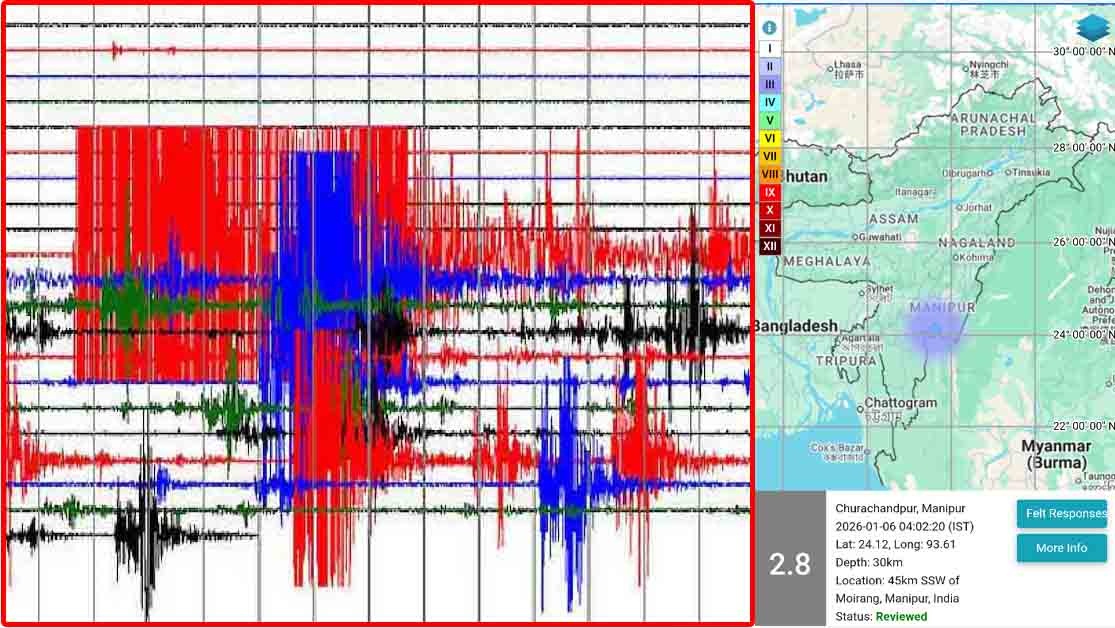Choose intensity IV cyan legend box
Image resolution: width=1115 pixels, height=628 pixels.
pyautogui.click(x=769, y=102)
